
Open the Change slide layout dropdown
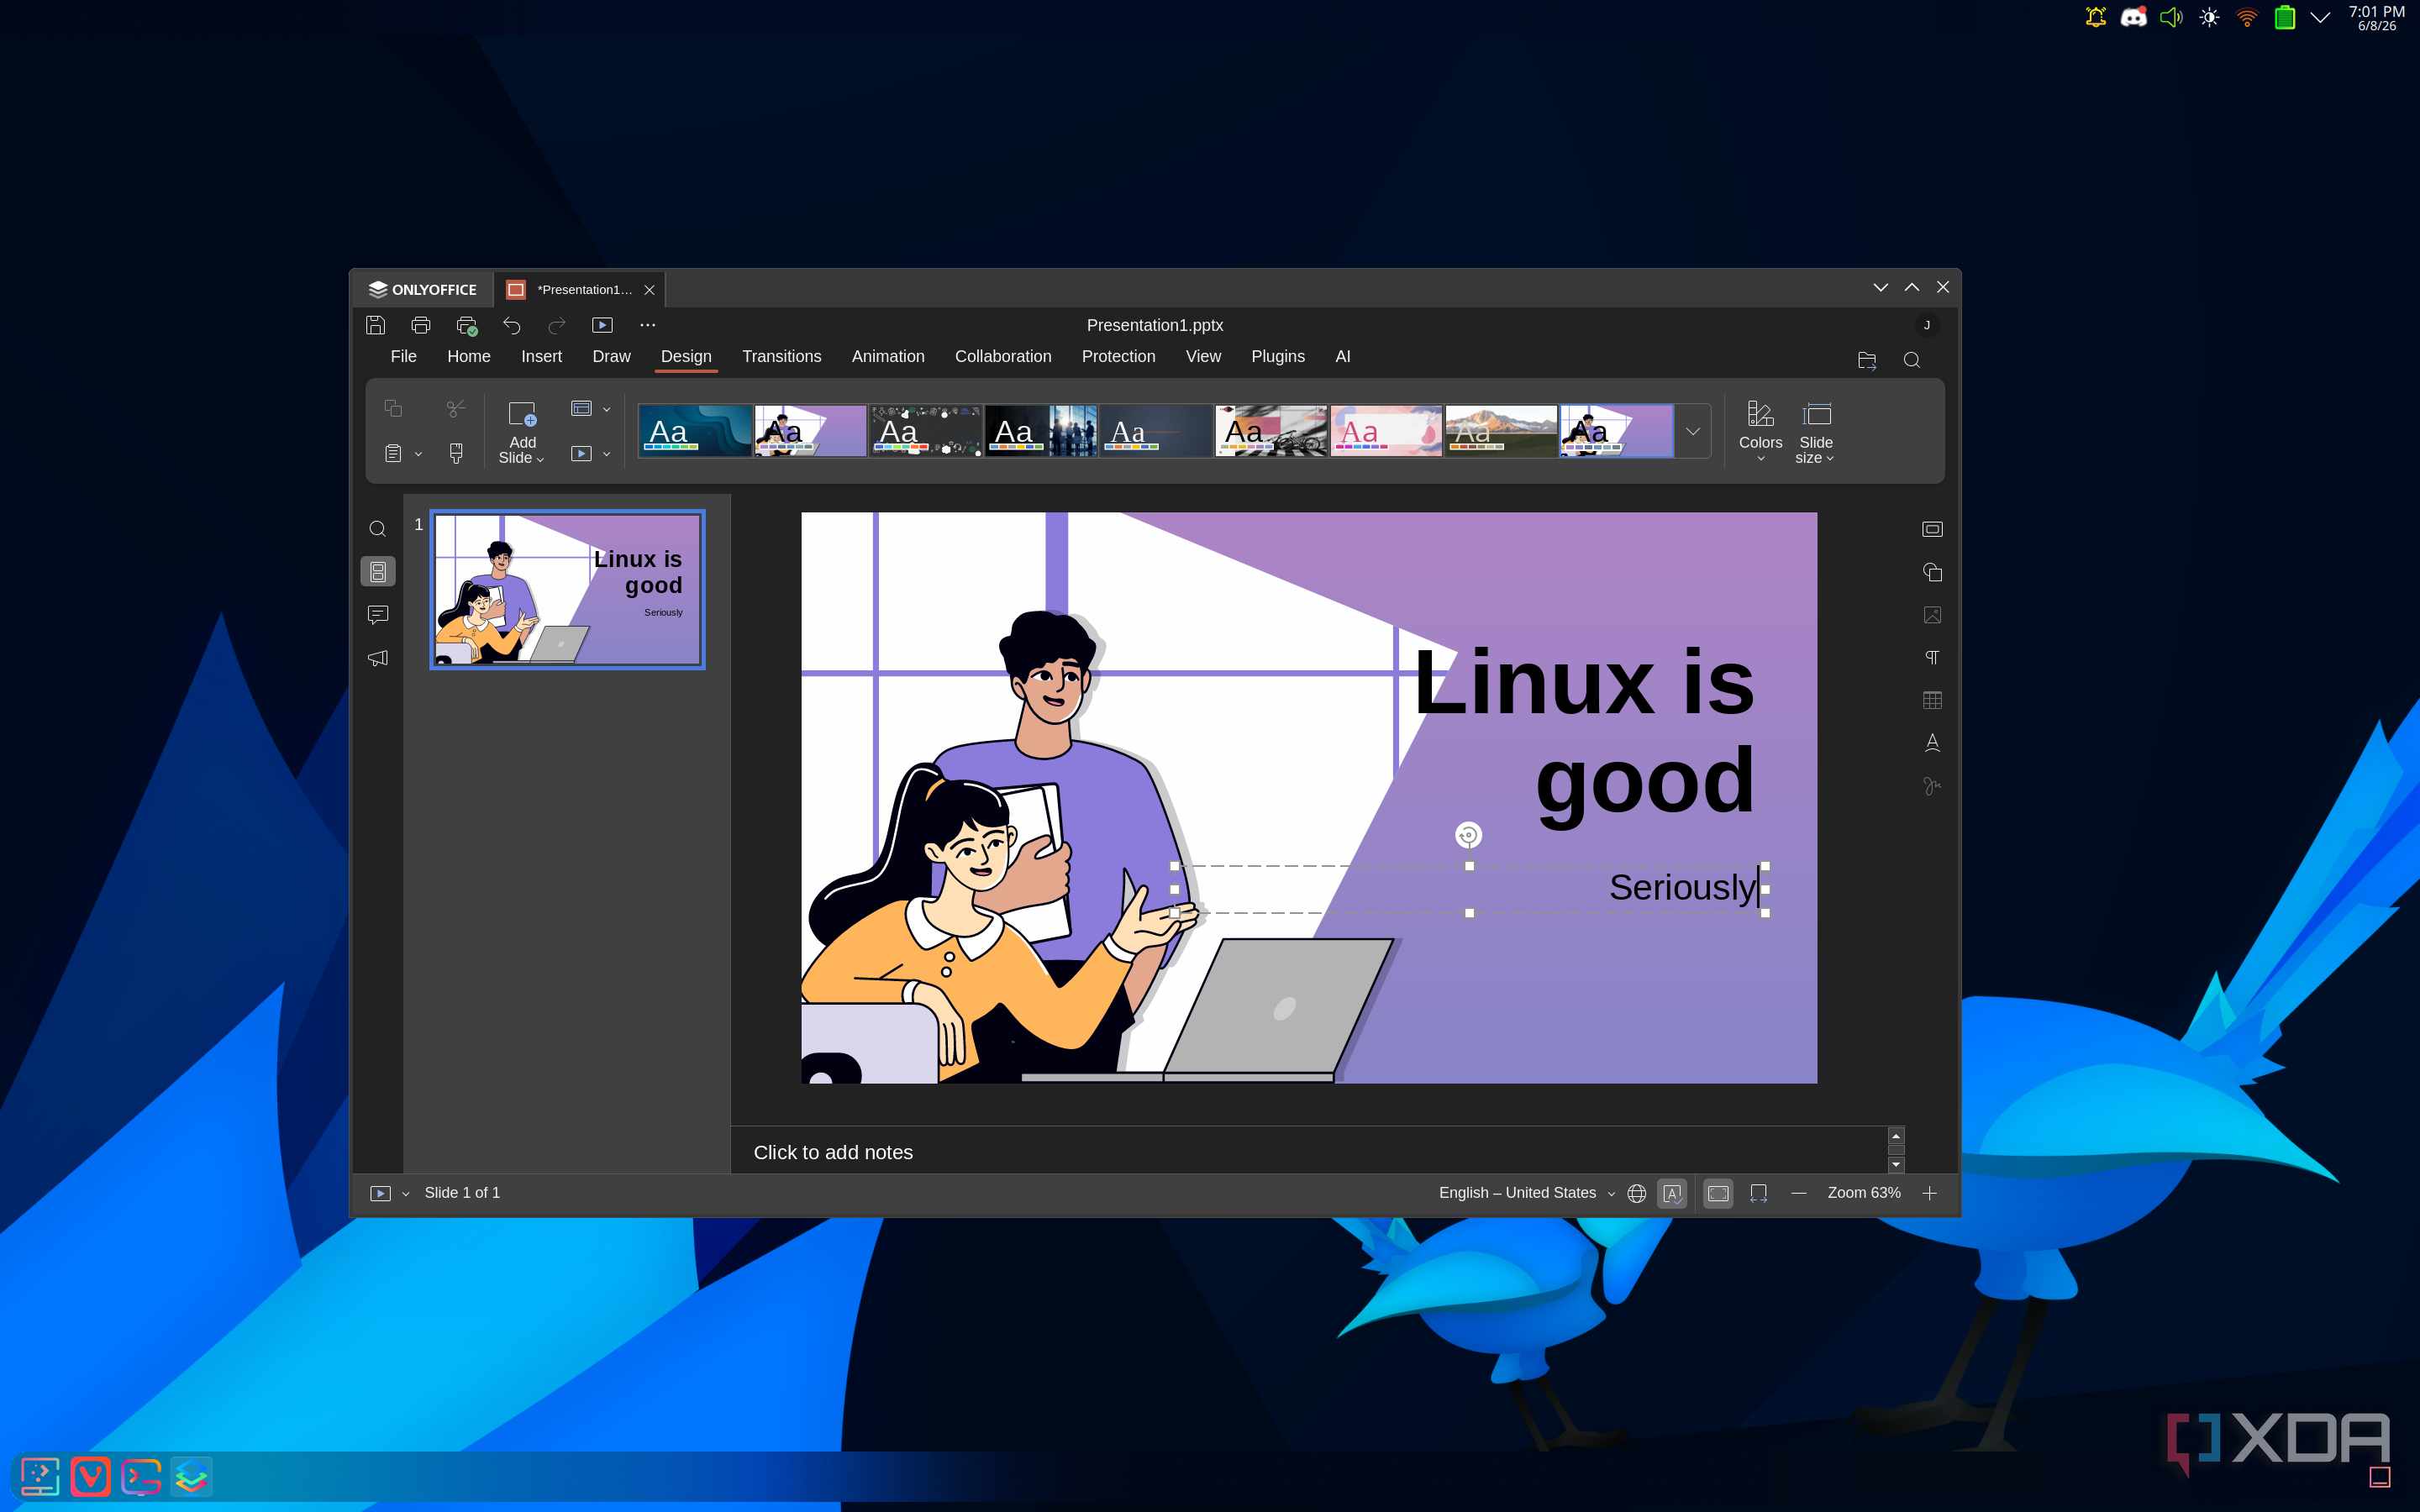pos(590,408)
